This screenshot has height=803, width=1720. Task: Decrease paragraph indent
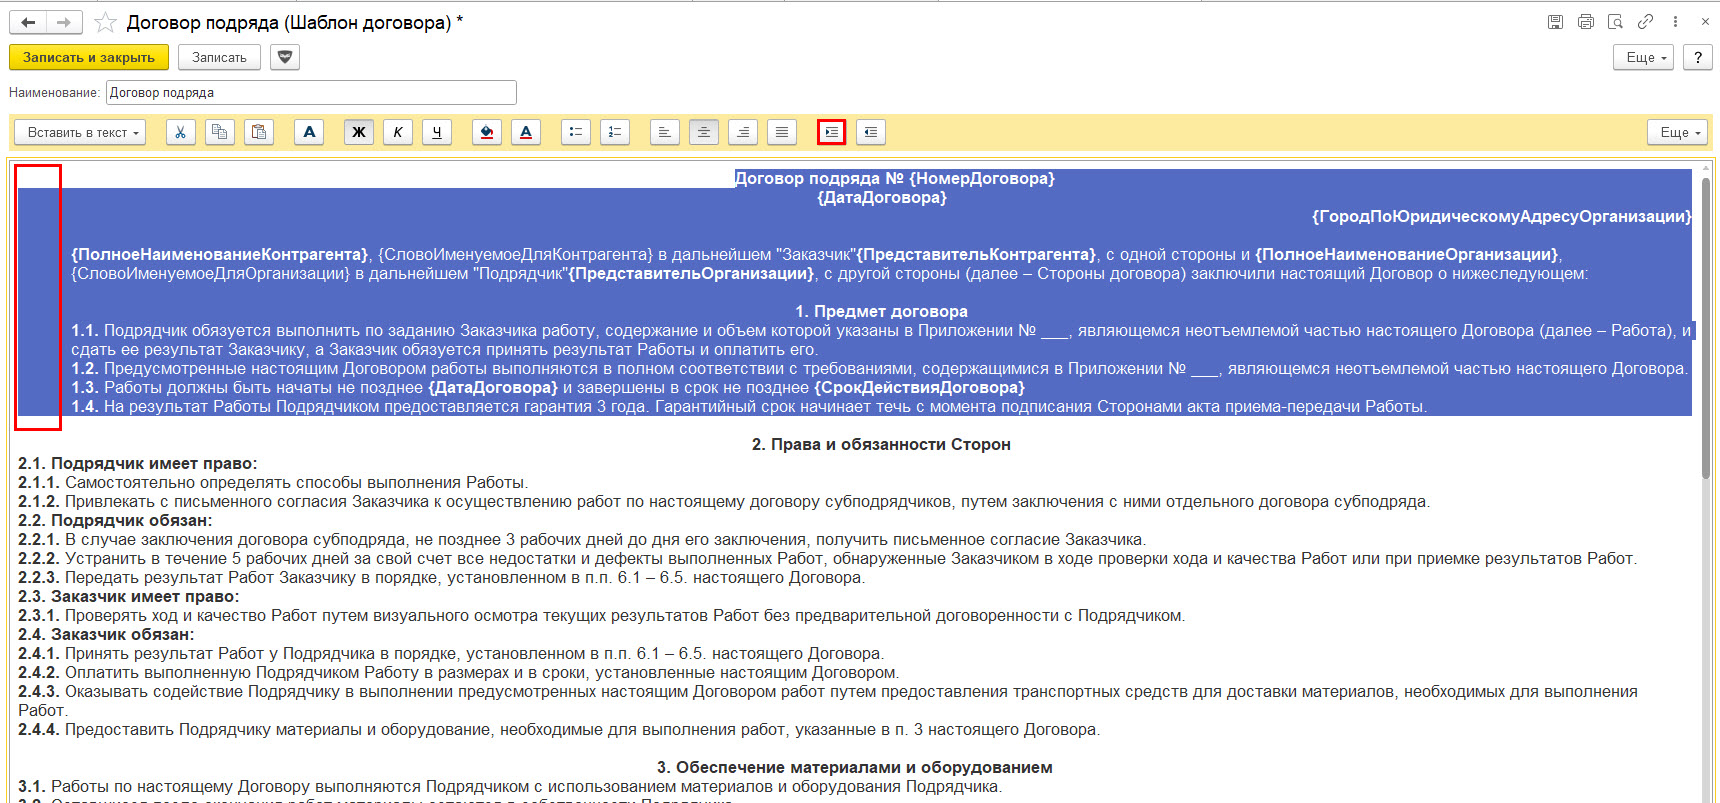point(871,132)
